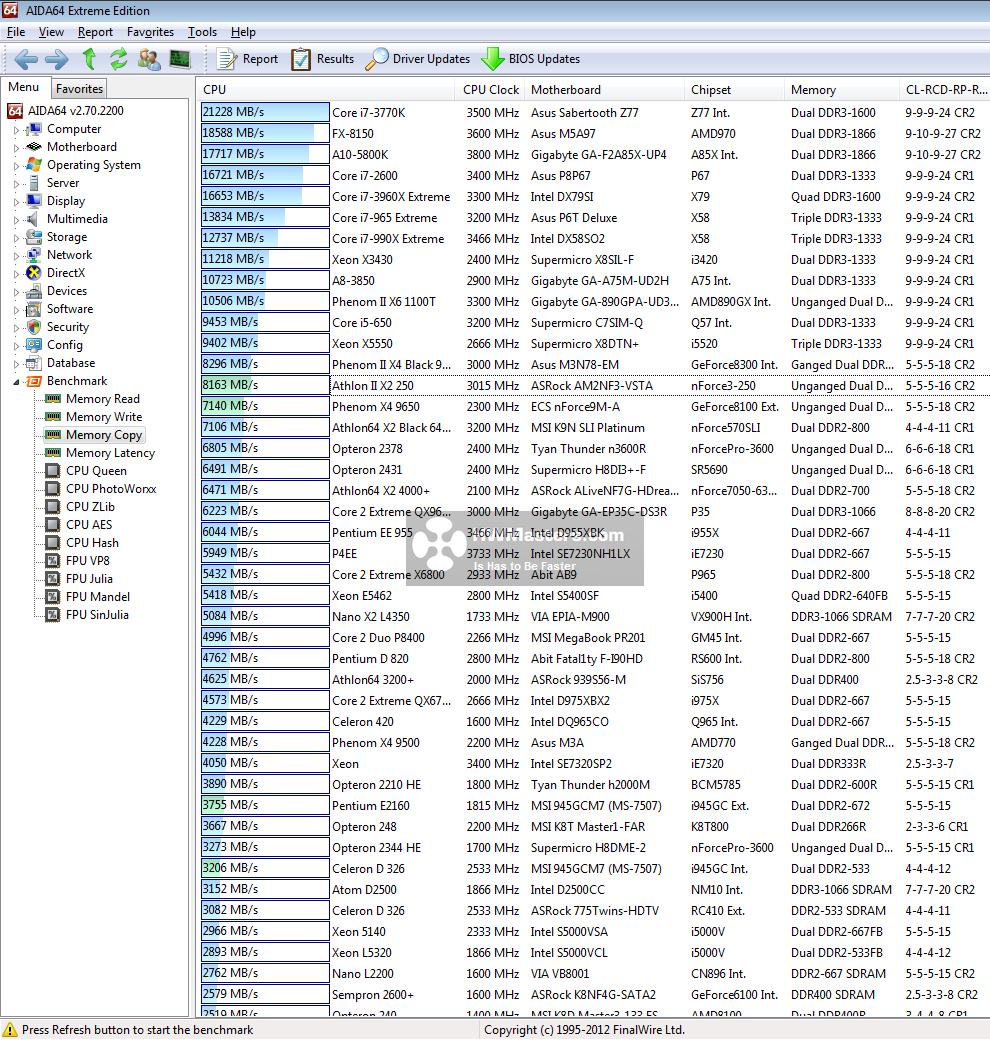The image size is (990, 1040).
Task: Sort by the Motherboard column header
Action: click(x=604, y=90)
